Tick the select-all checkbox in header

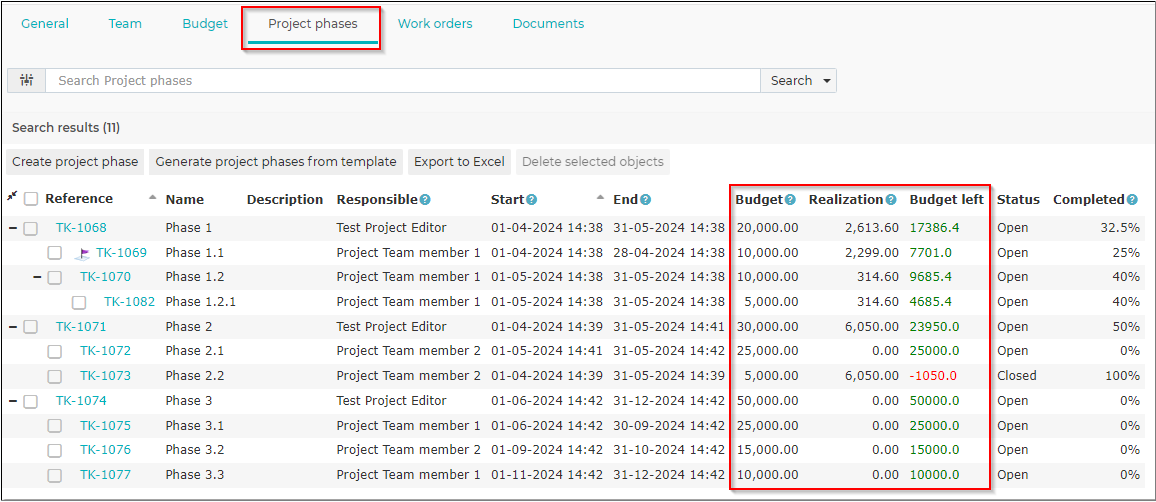click(31, 199)
